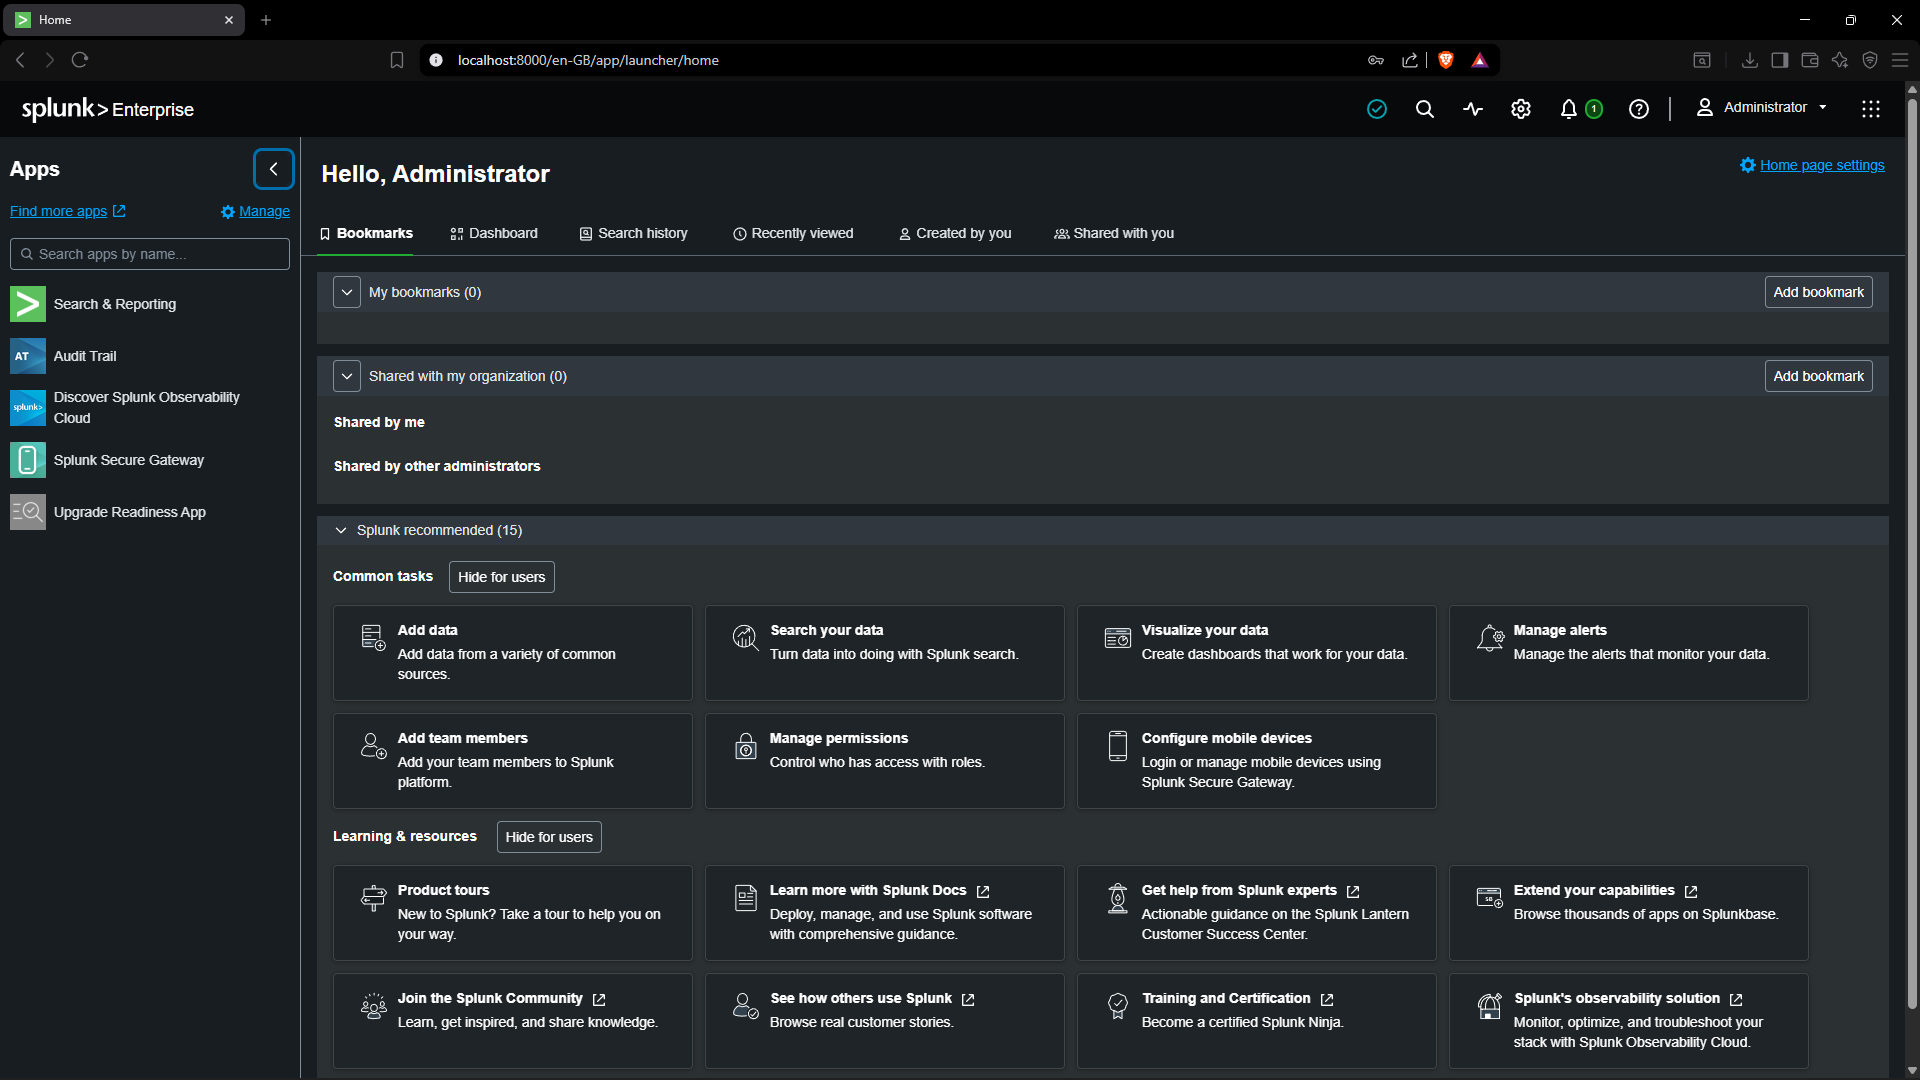Screen dimensions: 1920x1080
Task: Click the browser bookmark icon
Action: [397, 60]
